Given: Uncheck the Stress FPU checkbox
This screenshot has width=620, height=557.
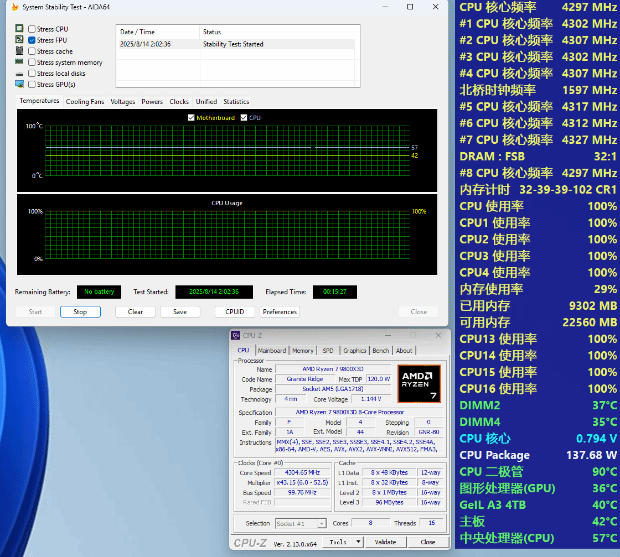Looking at the screenshot, I should point(32,40).
